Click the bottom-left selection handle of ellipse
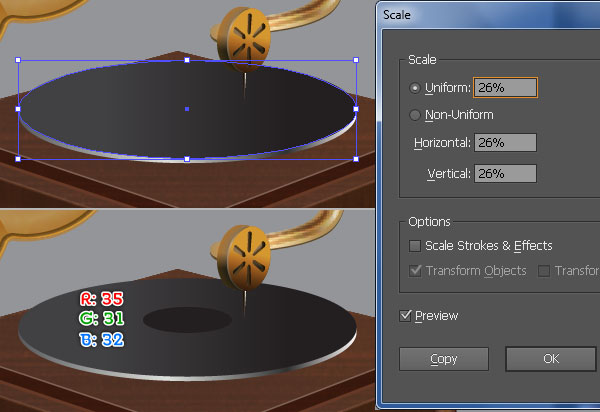The width and height of the screenshot is (600, 412). [x=18, y=159]
